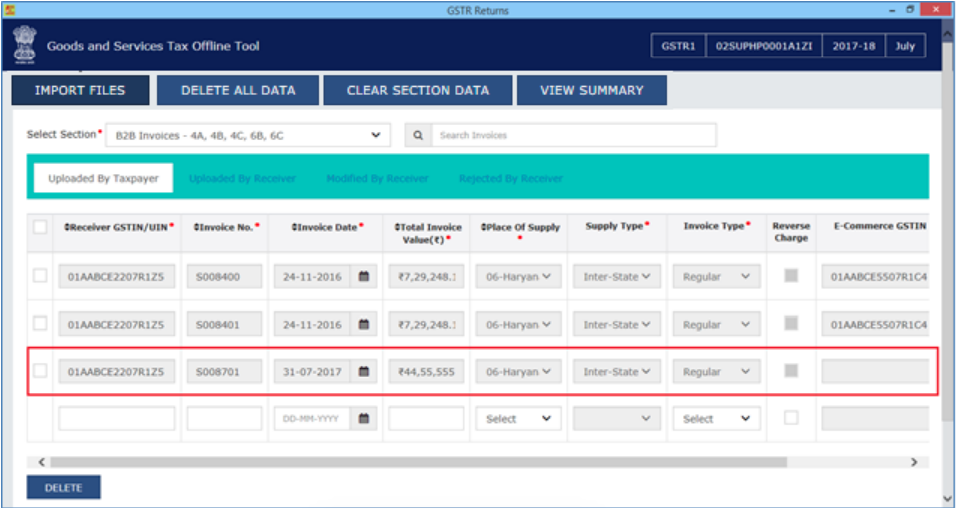Toggle Reverse Charge for invoice S008401

point(791,323)
